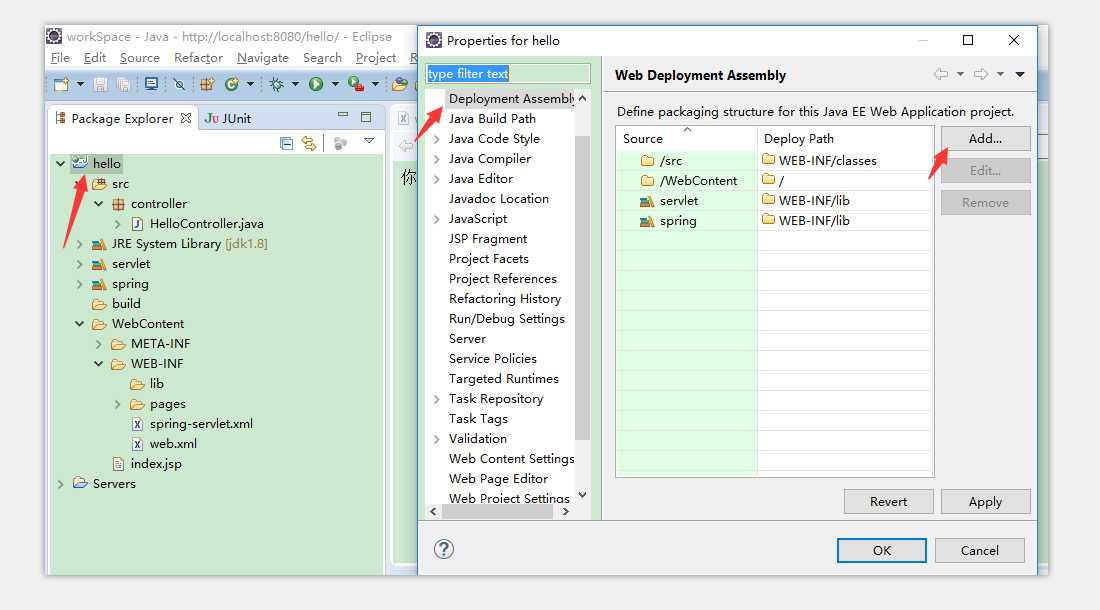Open the Debug dropdown arrow

click(x=295, y=84)
